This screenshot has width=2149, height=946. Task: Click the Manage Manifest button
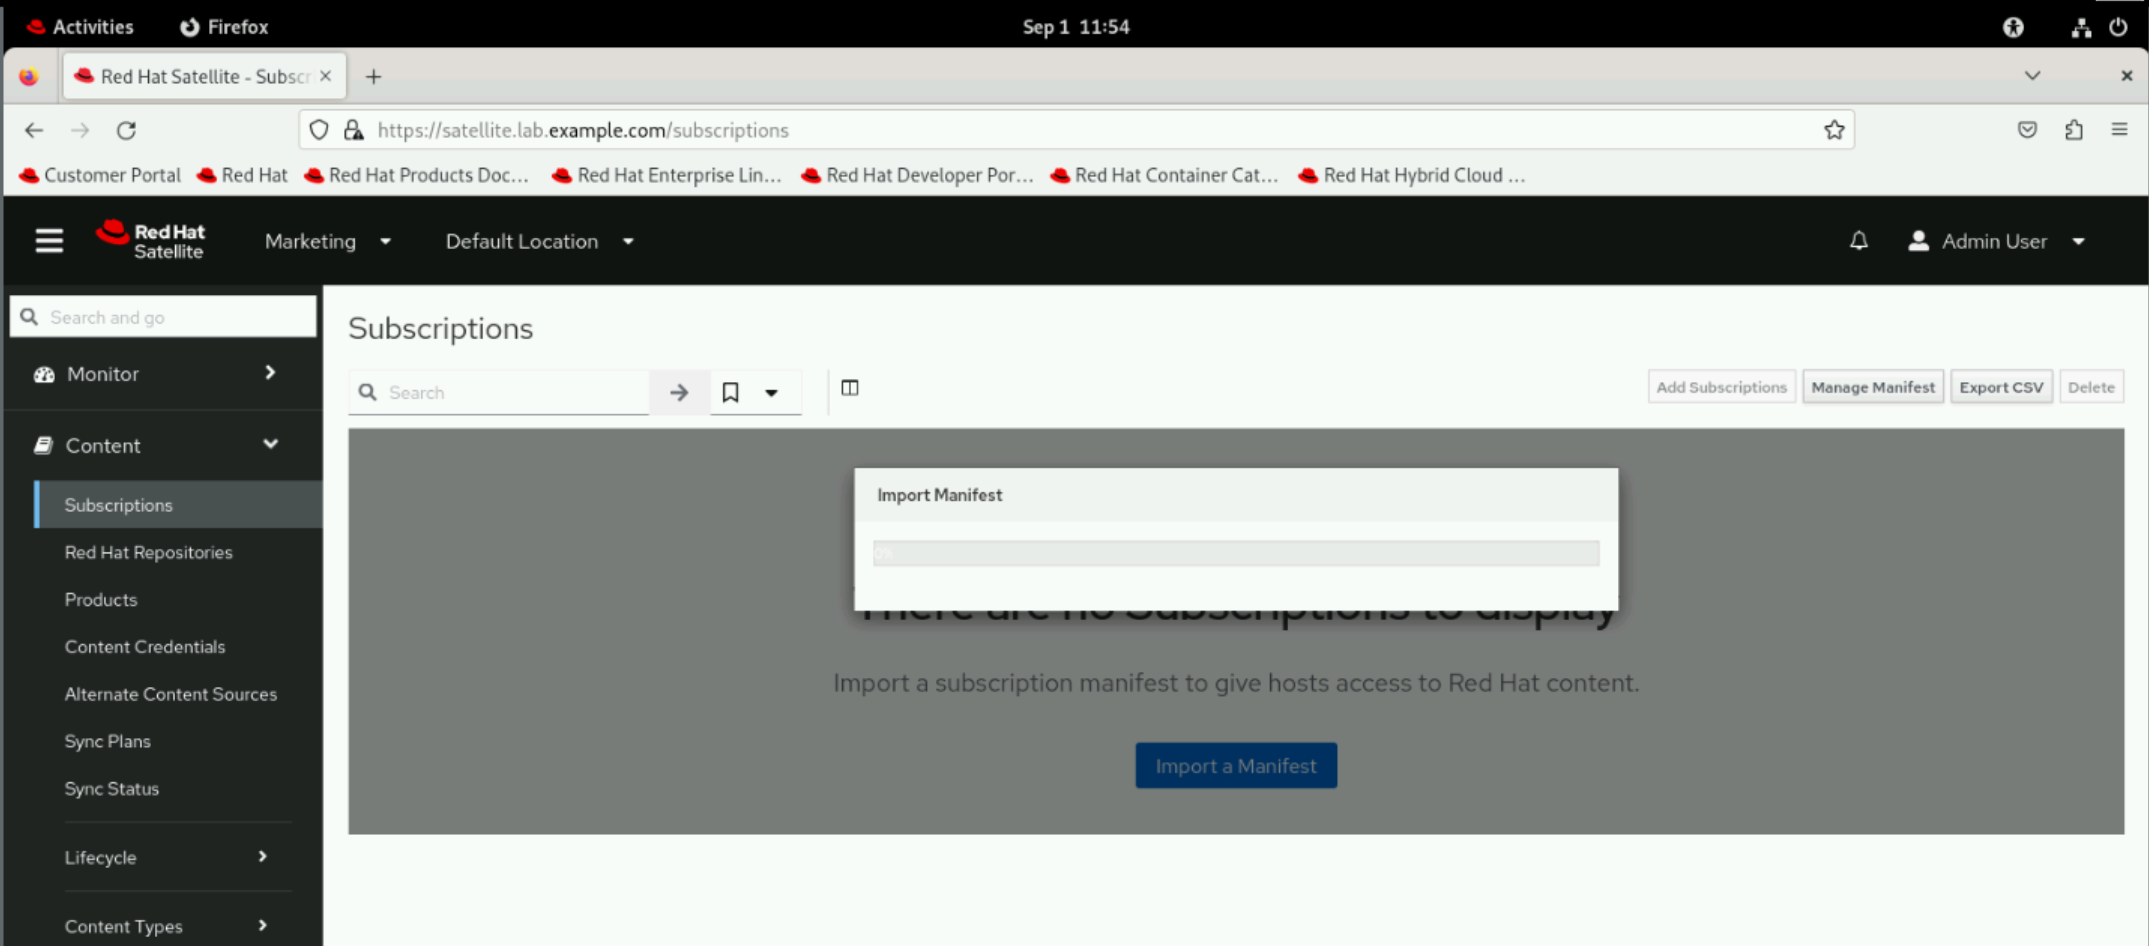(x=1873, y=387)
